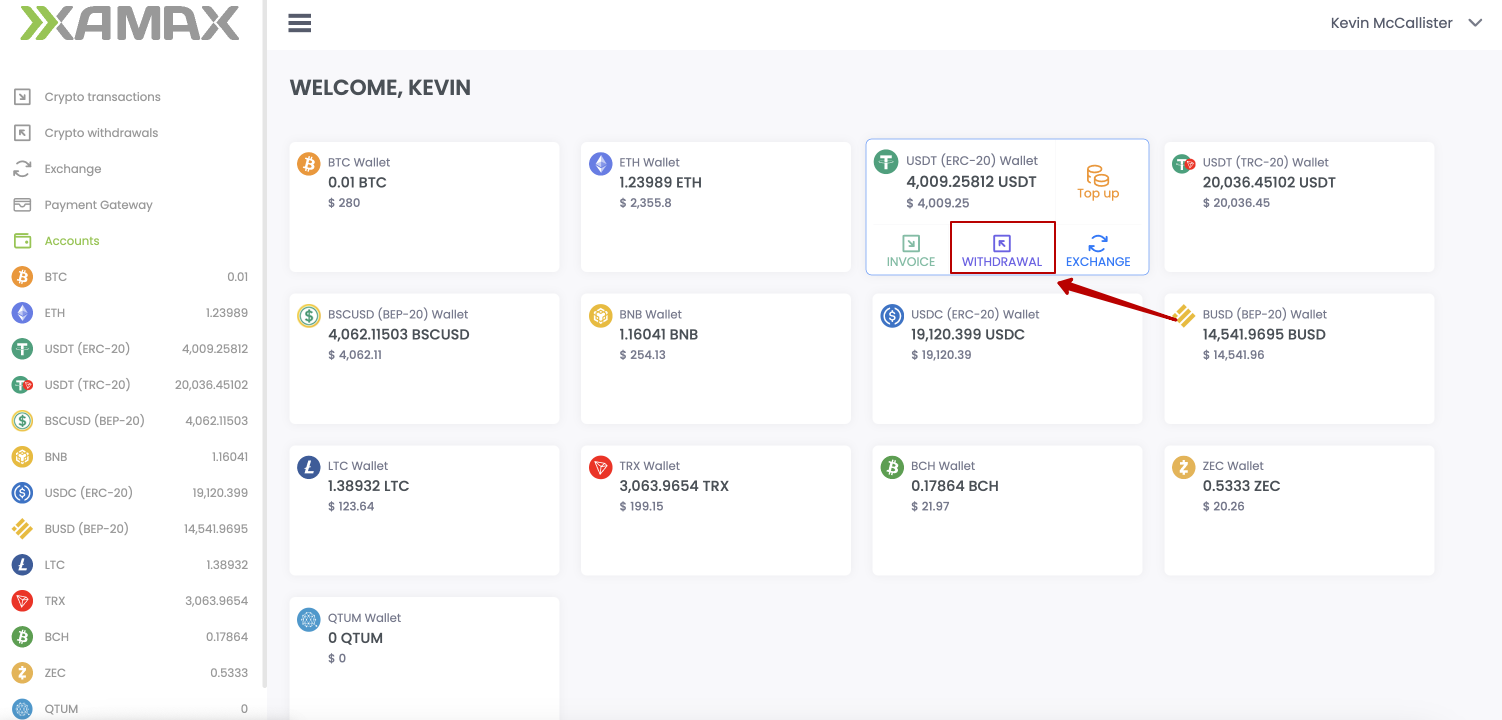Image resolution: width=1502 pixels, height=720 pixels.
Task: Click the BUSD (BEP-20) icon in sidebar
Action: pos(22,529)
